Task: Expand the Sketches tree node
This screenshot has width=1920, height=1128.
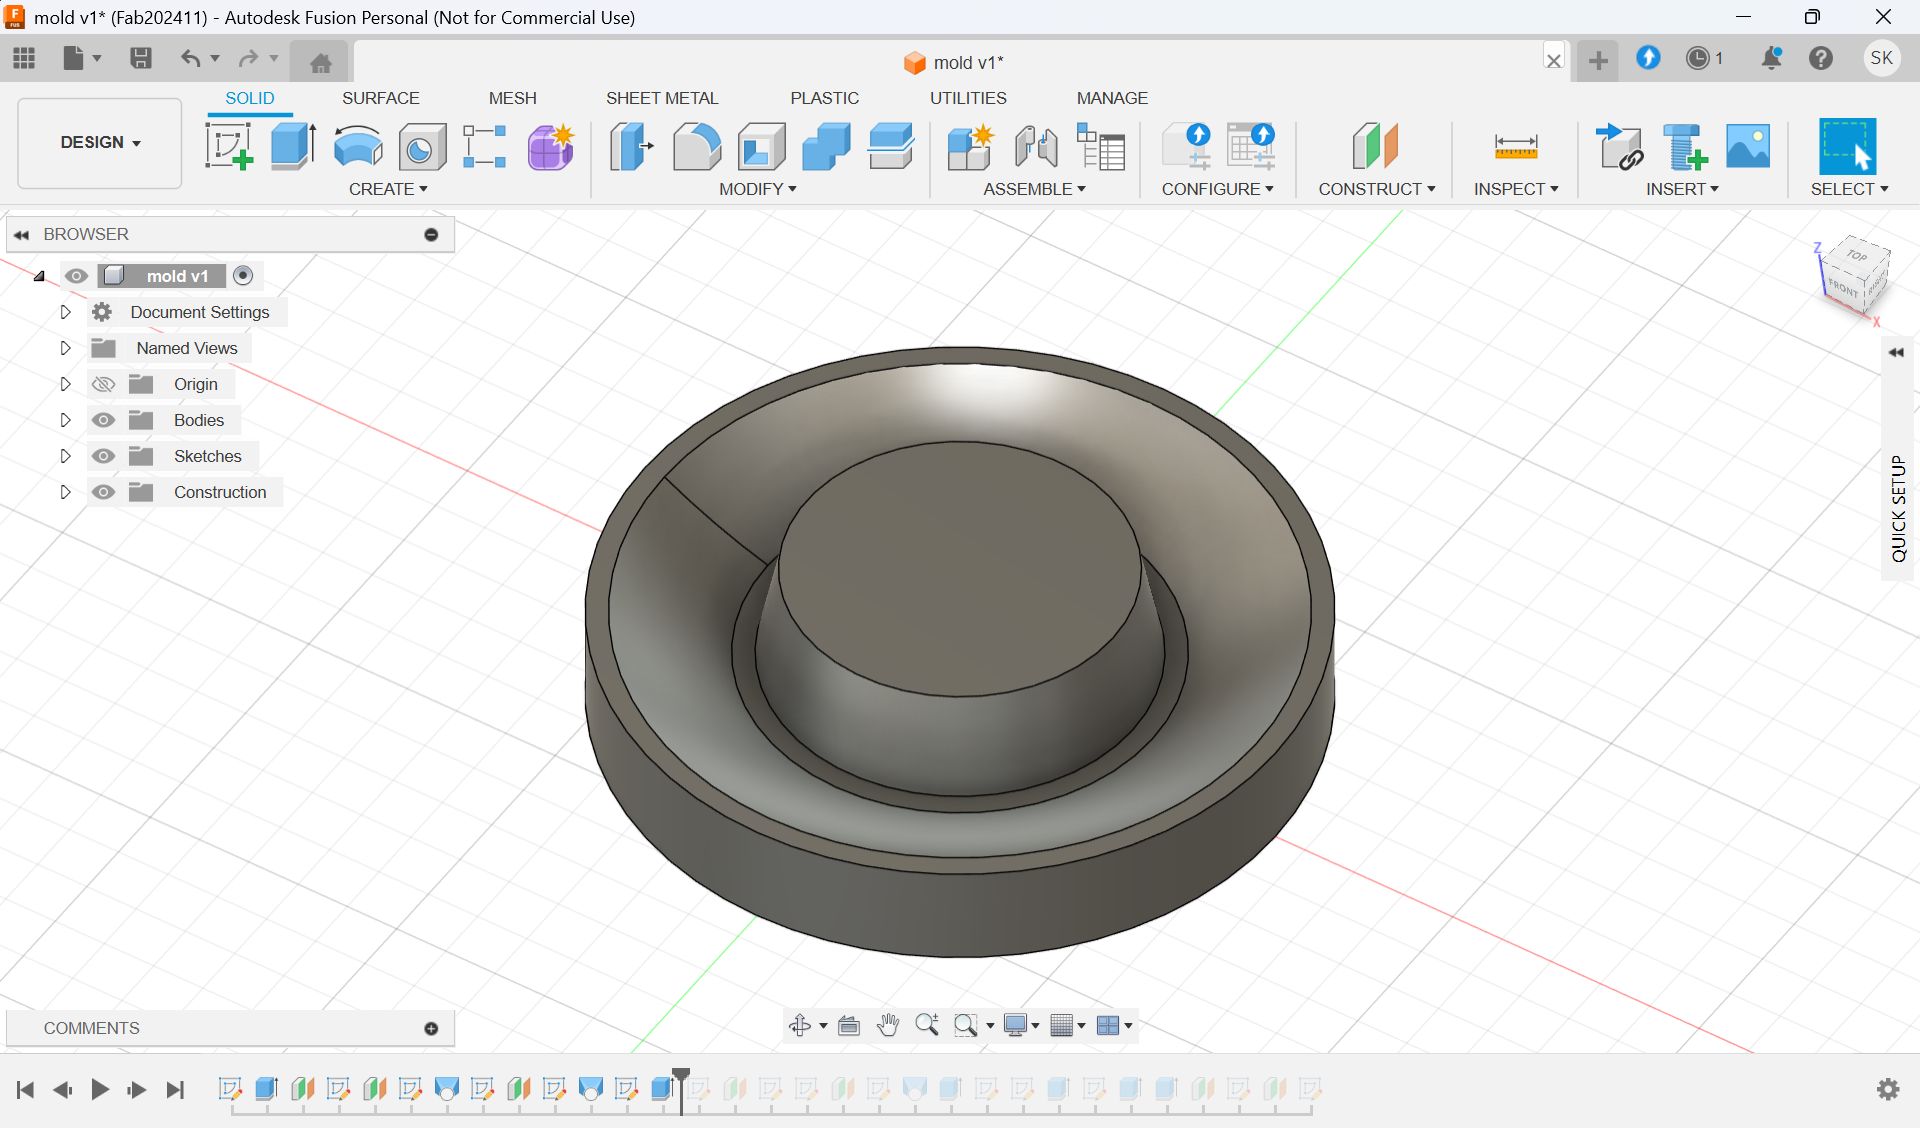Action: 65,456
